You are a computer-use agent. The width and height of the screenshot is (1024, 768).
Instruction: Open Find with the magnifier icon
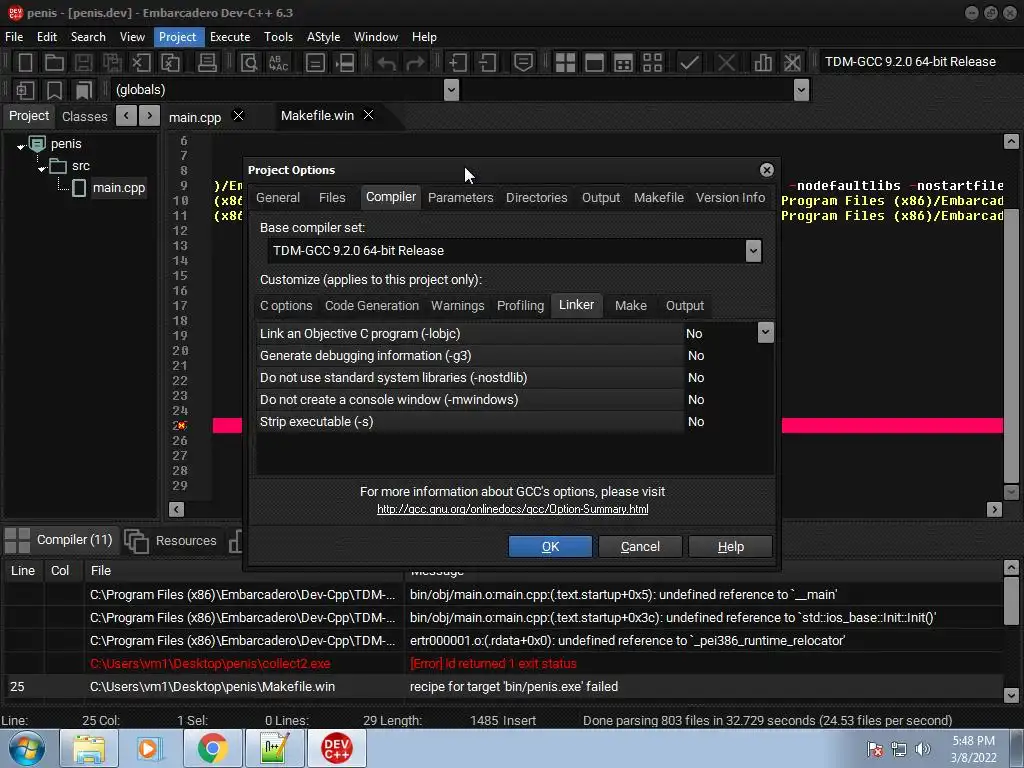(249, 63)
